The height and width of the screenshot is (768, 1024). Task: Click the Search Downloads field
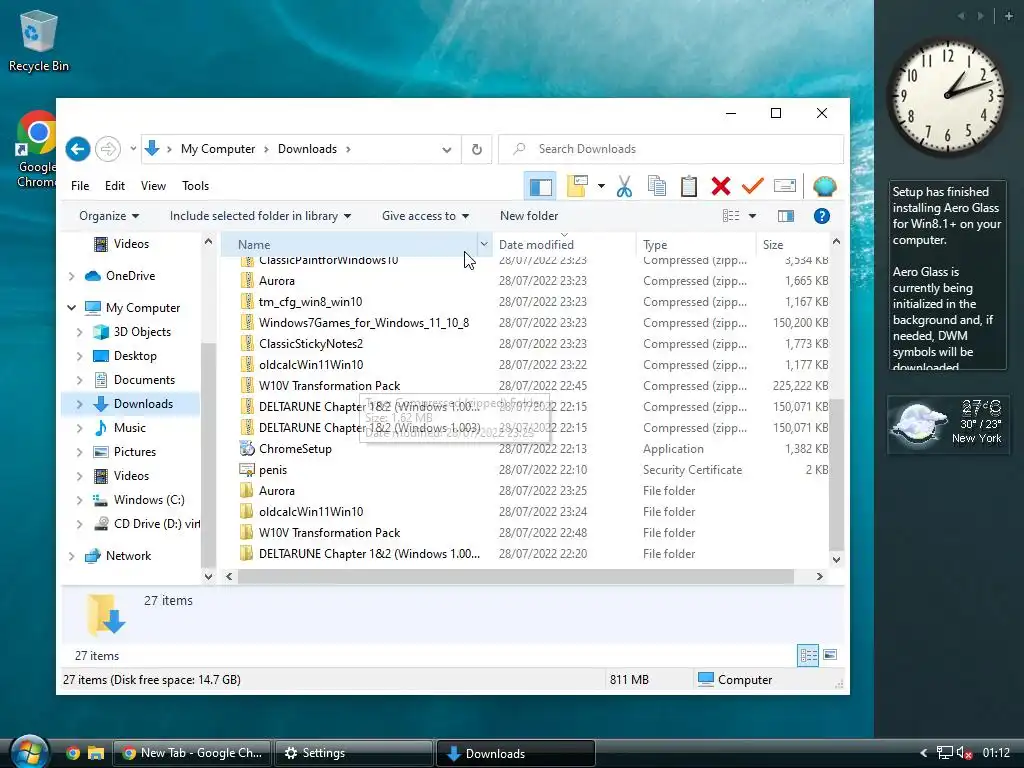click(x=671, y=149)
